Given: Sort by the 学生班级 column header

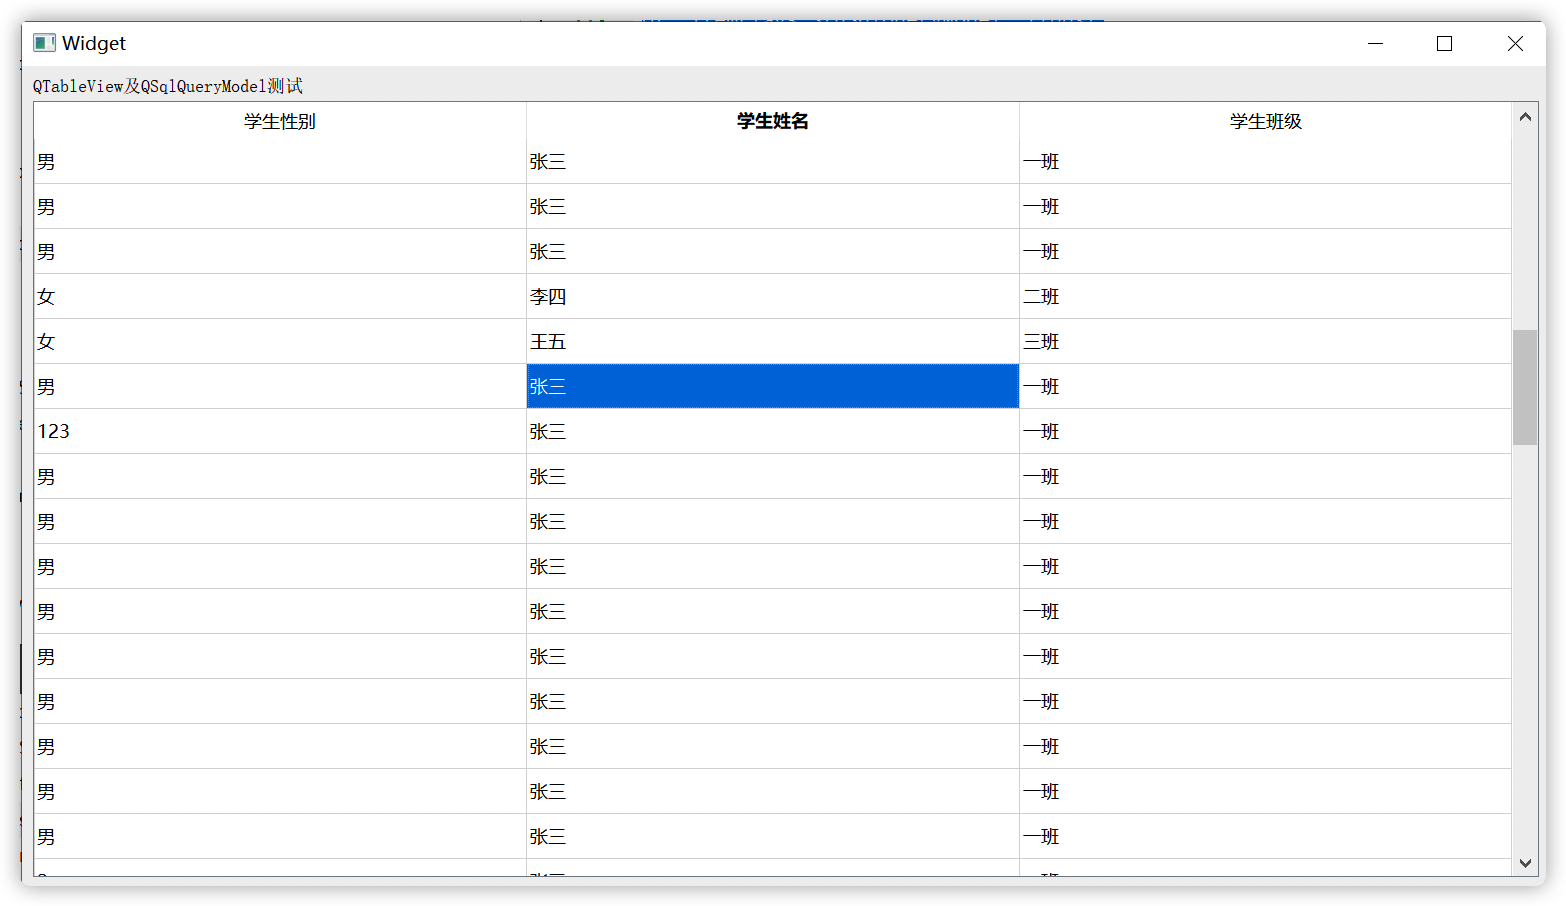Looking at the screenshot, I should click(1265, 121).
